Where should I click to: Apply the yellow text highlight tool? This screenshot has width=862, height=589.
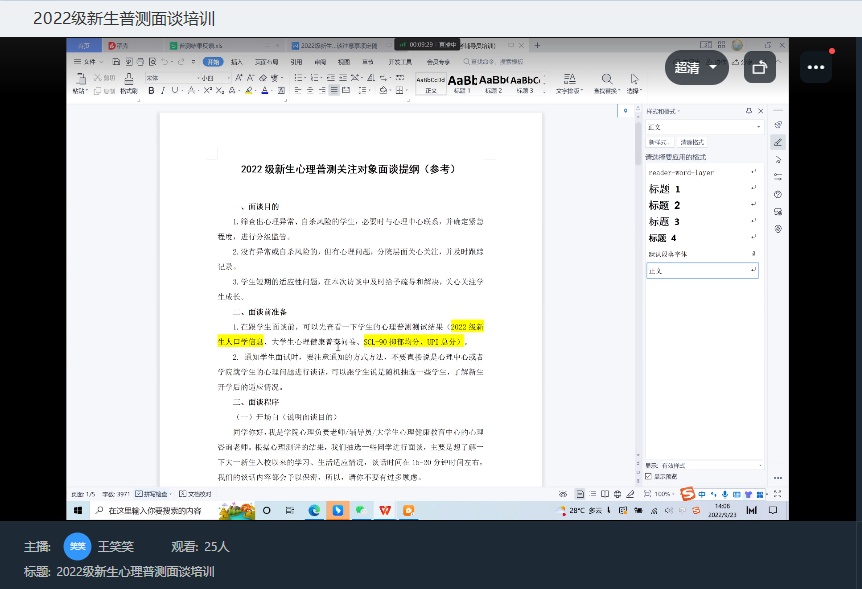pyautogui.click(x=247, y=90)
